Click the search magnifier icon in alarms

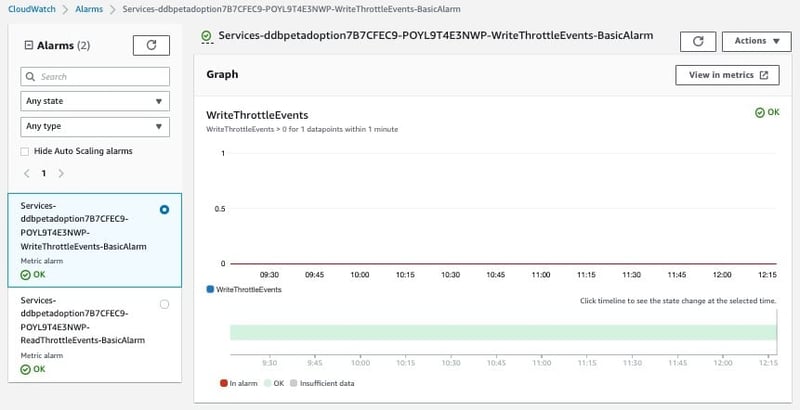[31, 76]
